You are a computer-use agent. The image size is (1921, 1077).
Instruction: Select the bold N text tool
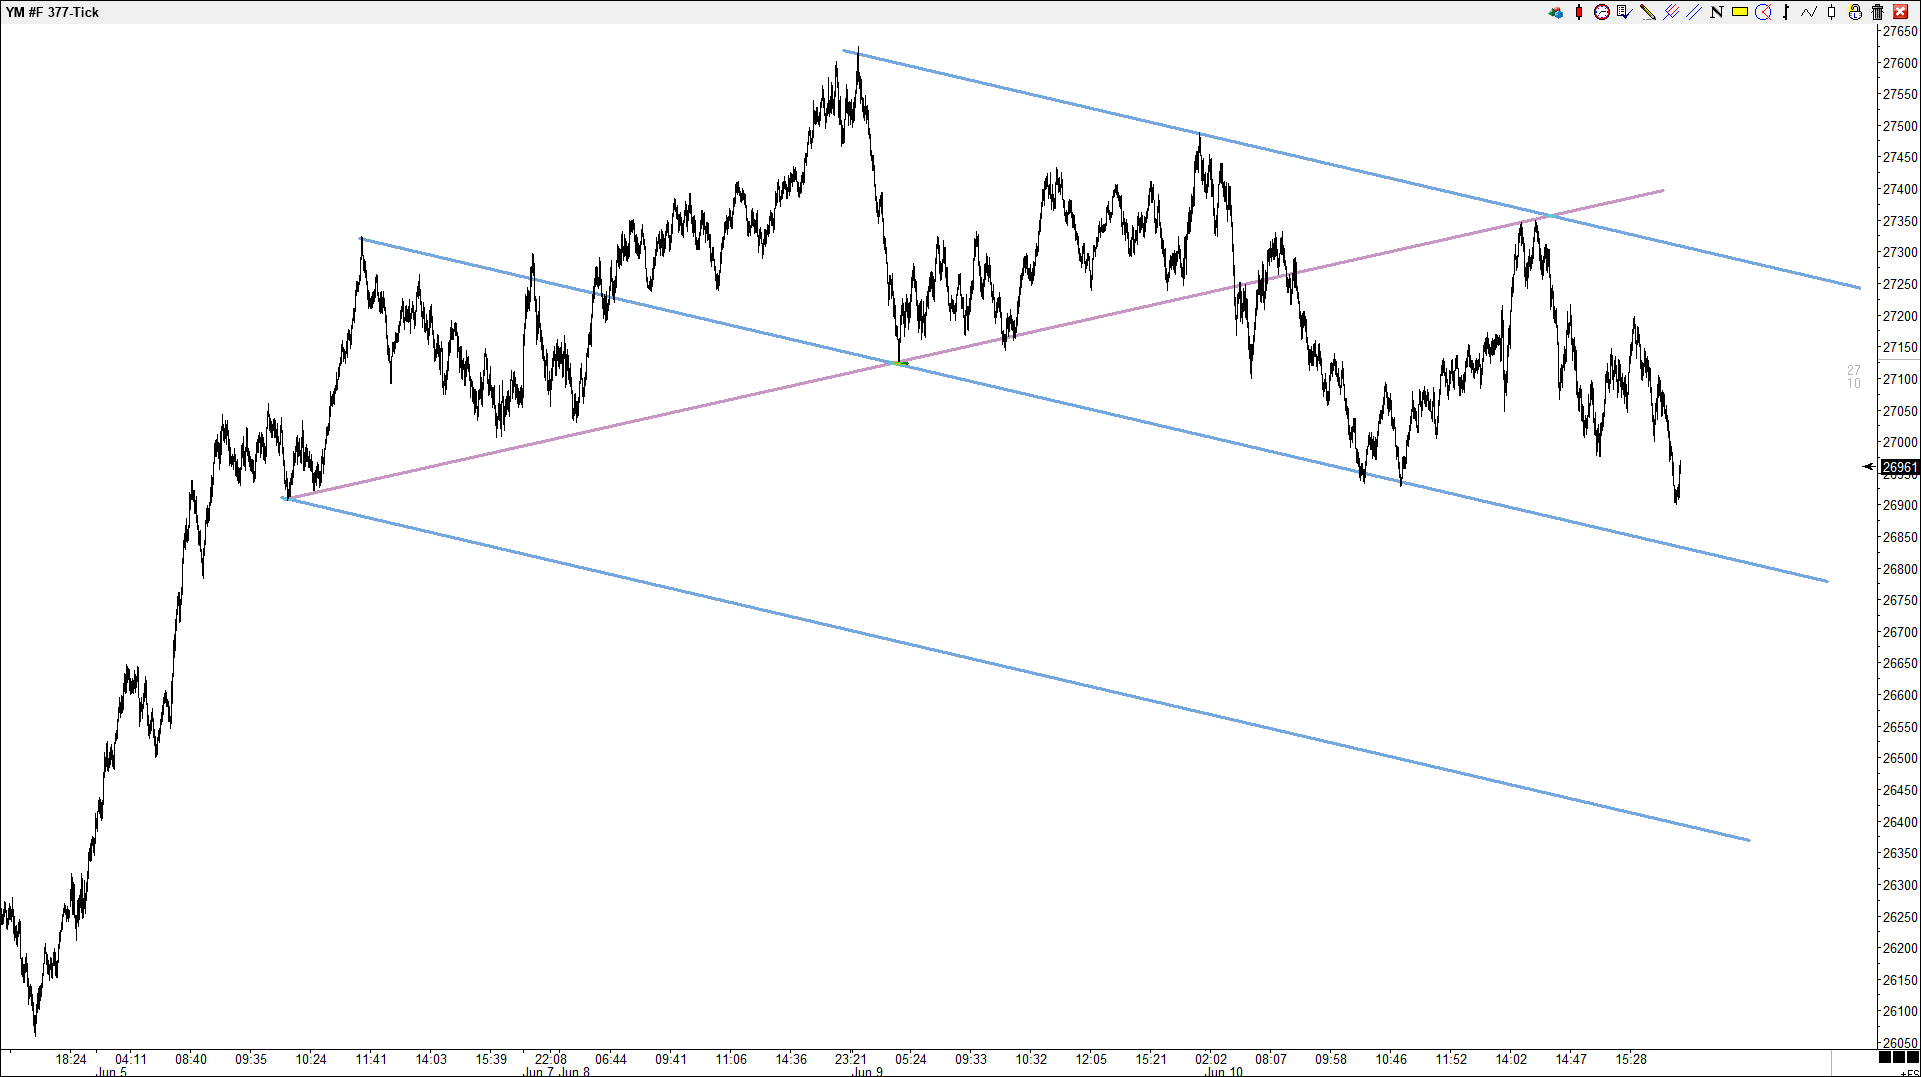(1716, 12)
